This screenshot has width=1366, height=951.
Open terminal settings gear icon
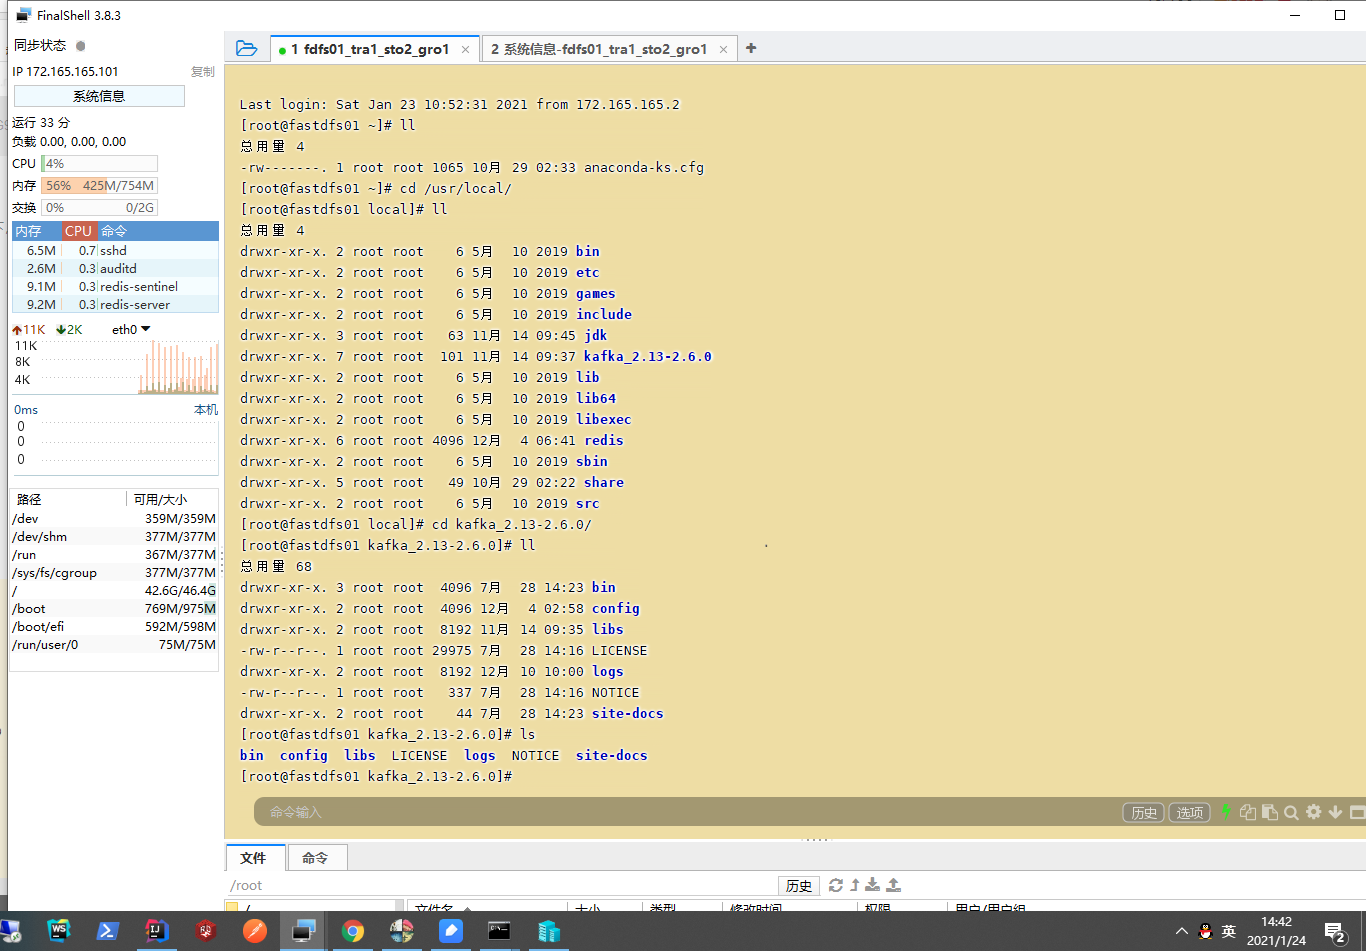coord(1313,812)
